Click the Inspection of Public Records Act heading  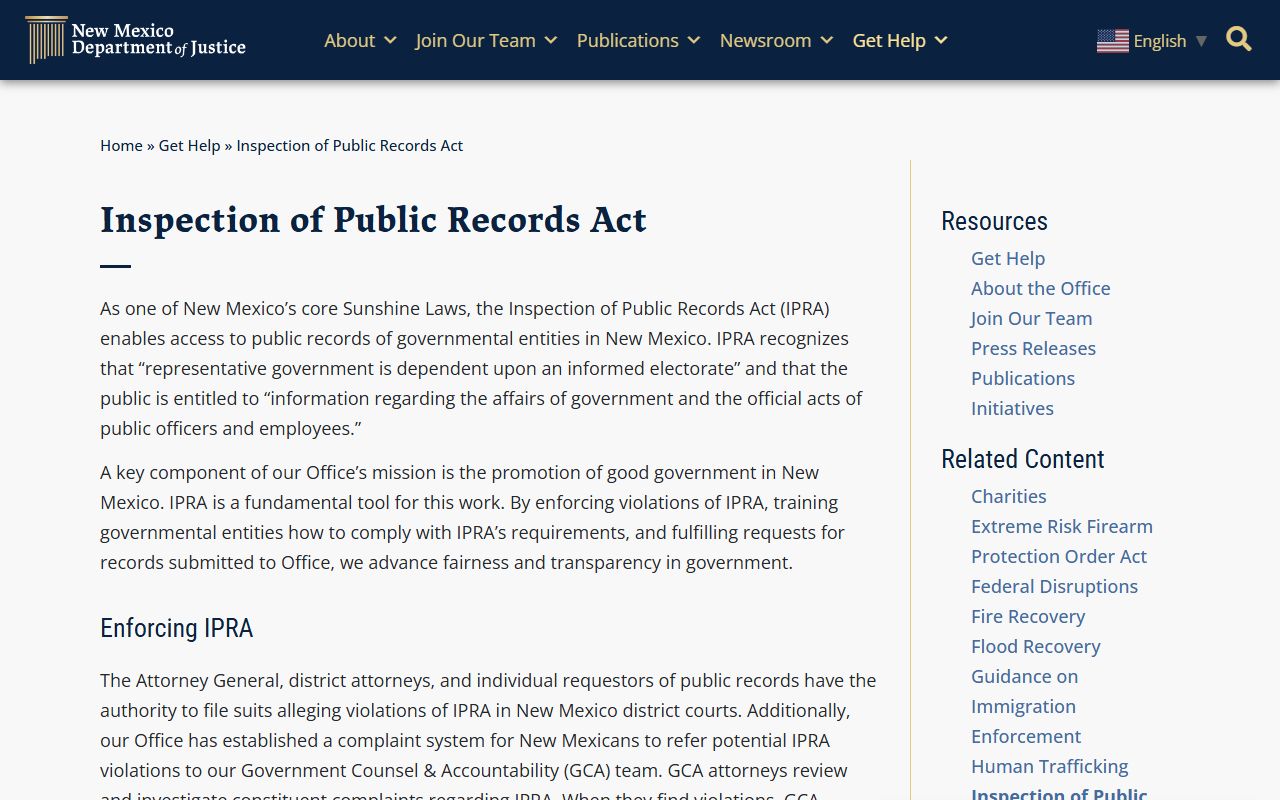click(x=373, y=220)
